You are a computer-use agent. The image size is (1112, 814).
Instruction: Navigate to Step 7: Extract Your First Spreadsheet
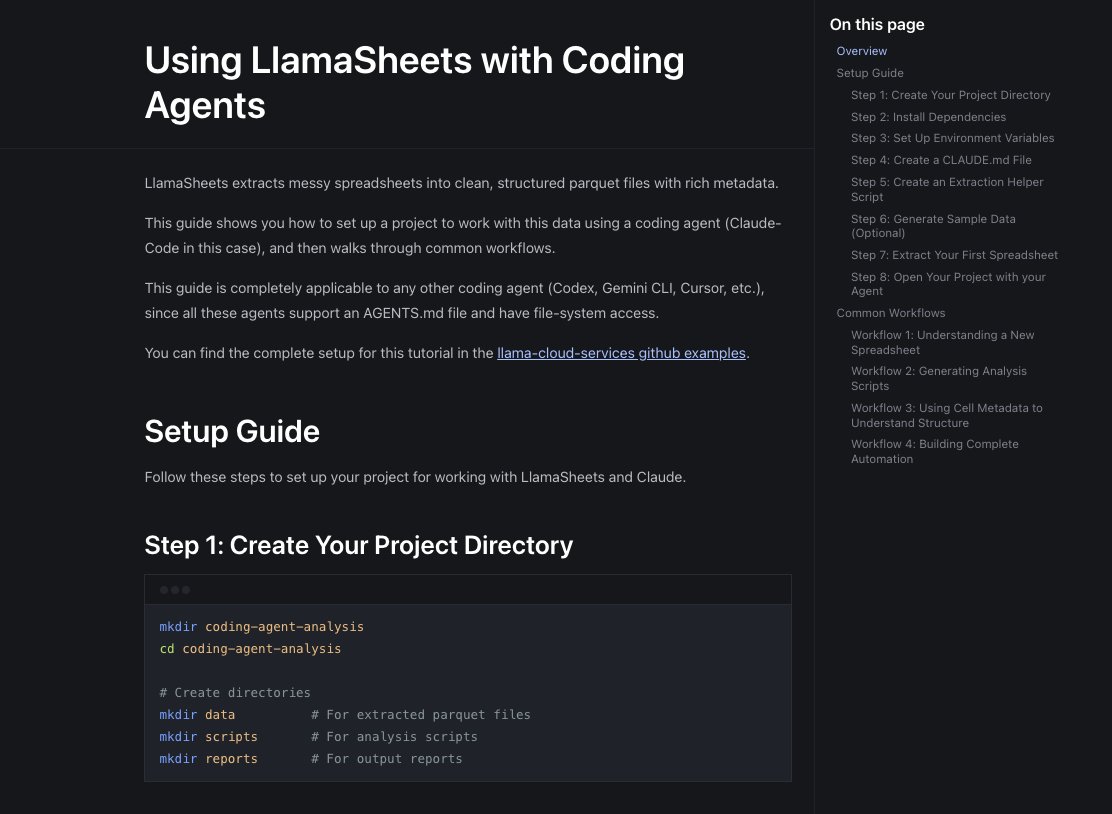pos(954,255)
